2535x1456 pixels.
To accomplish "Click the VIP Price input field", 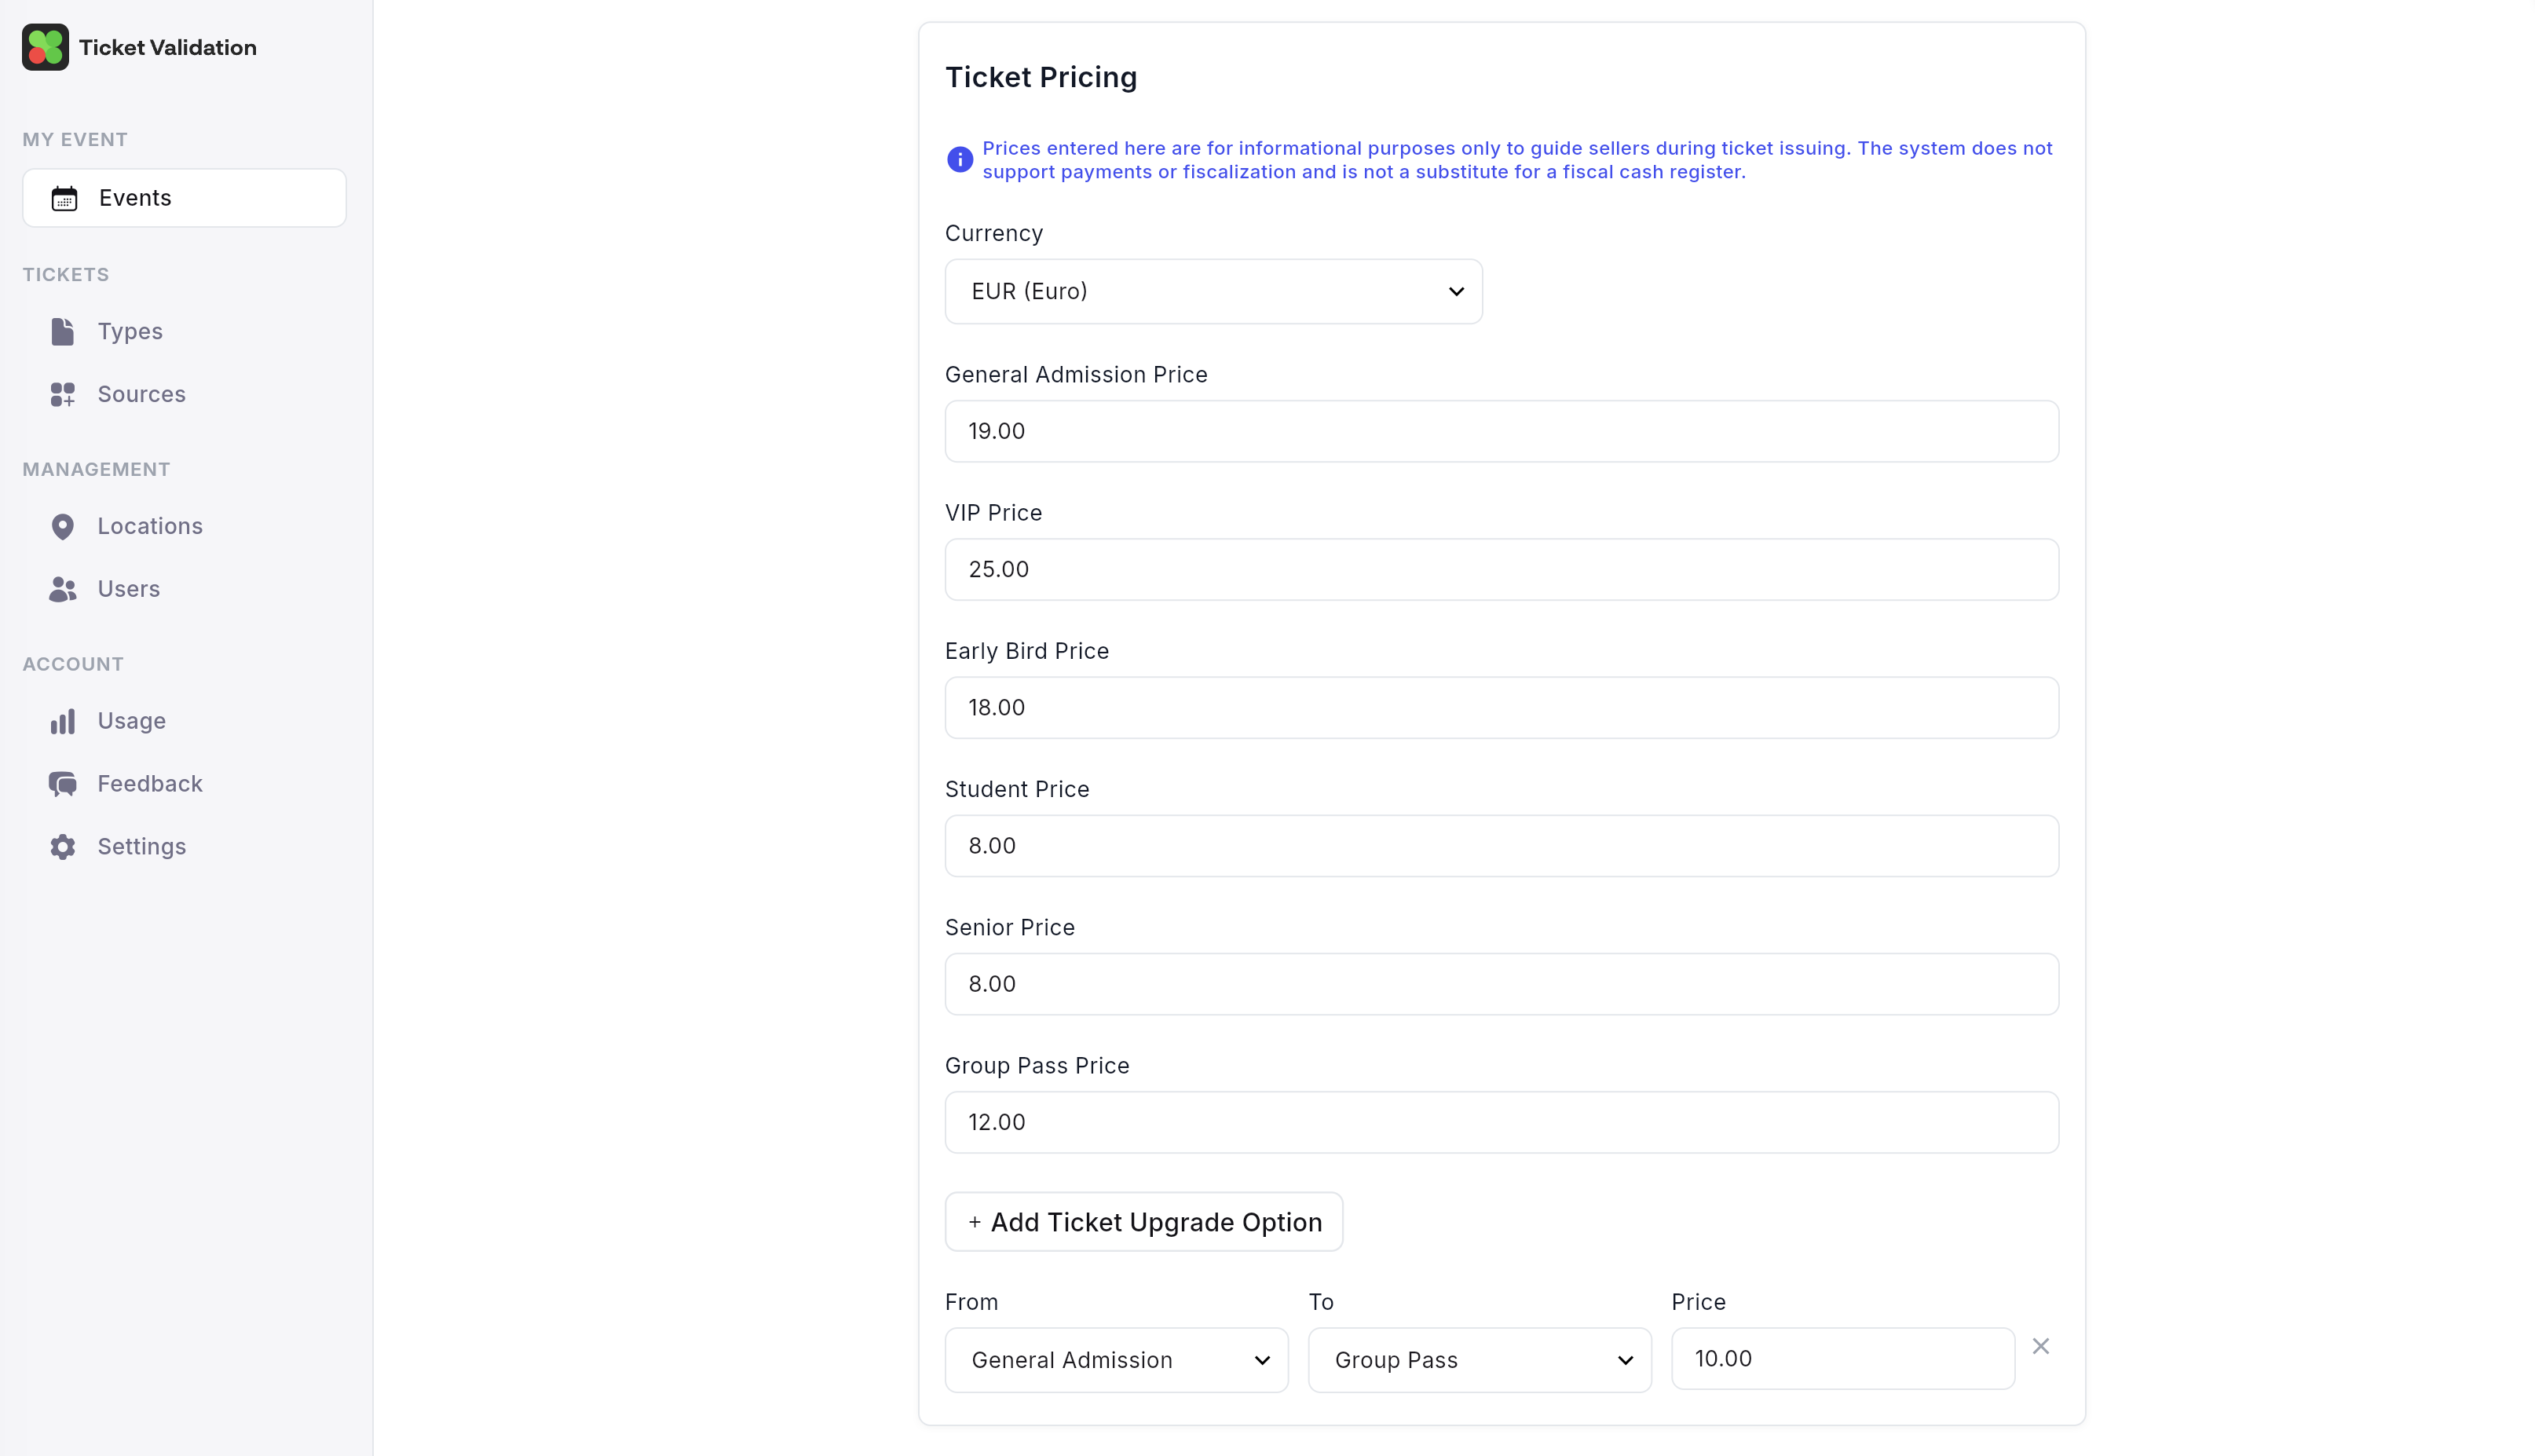I will coord(1501,569).
